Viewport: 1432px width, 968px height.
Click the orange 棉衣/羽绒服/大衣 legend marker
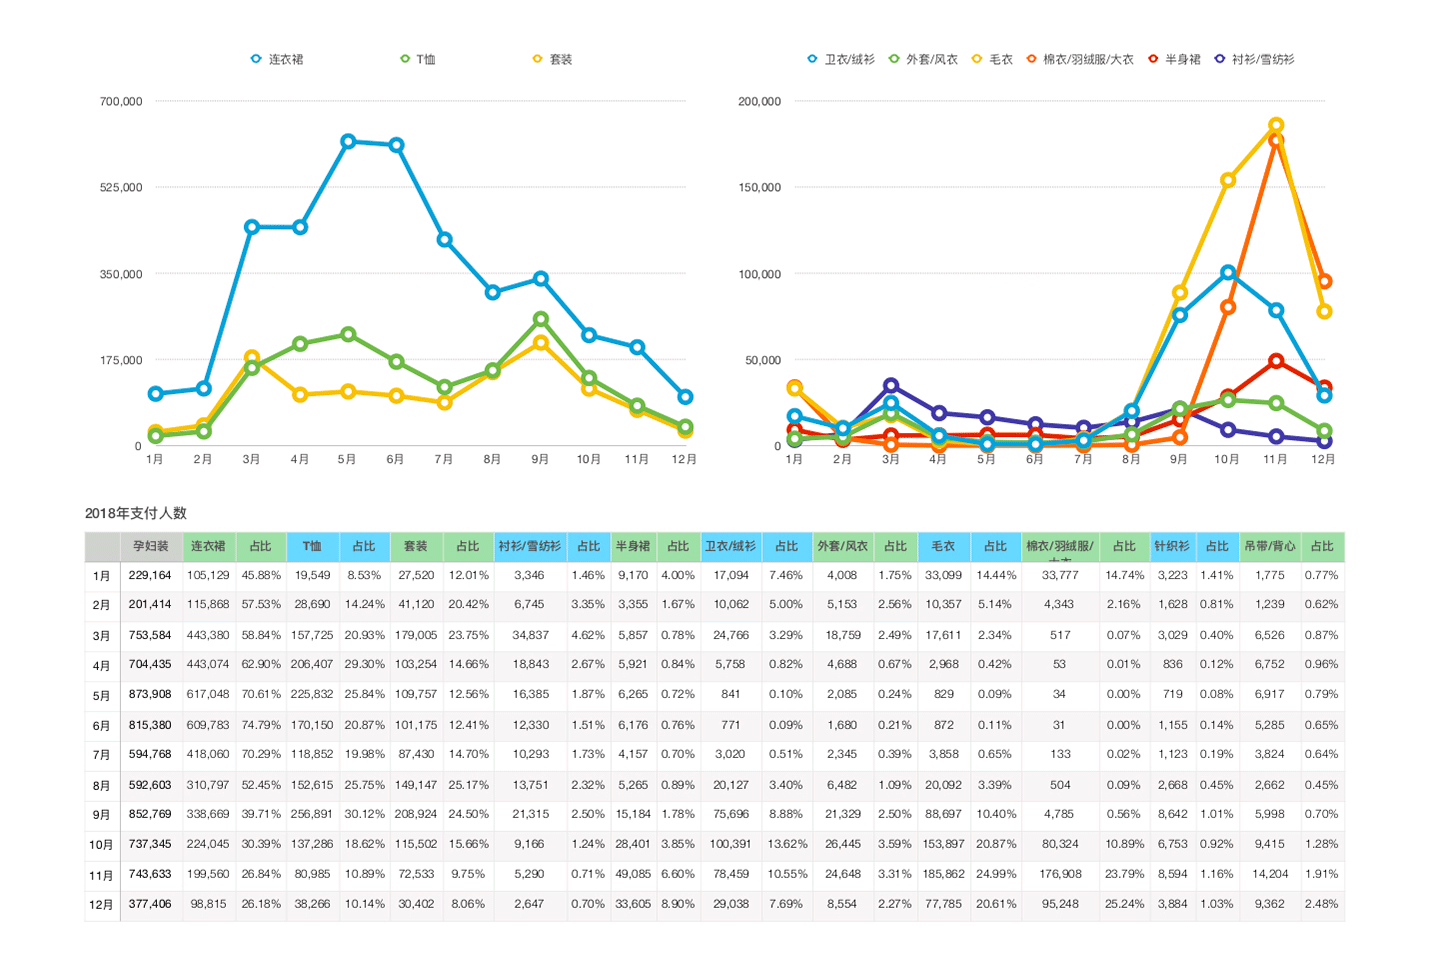tap(1031, 59)
